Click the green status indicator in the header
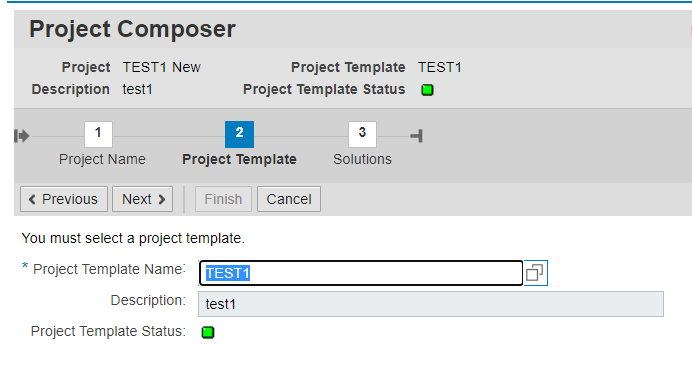 point(427,90)
